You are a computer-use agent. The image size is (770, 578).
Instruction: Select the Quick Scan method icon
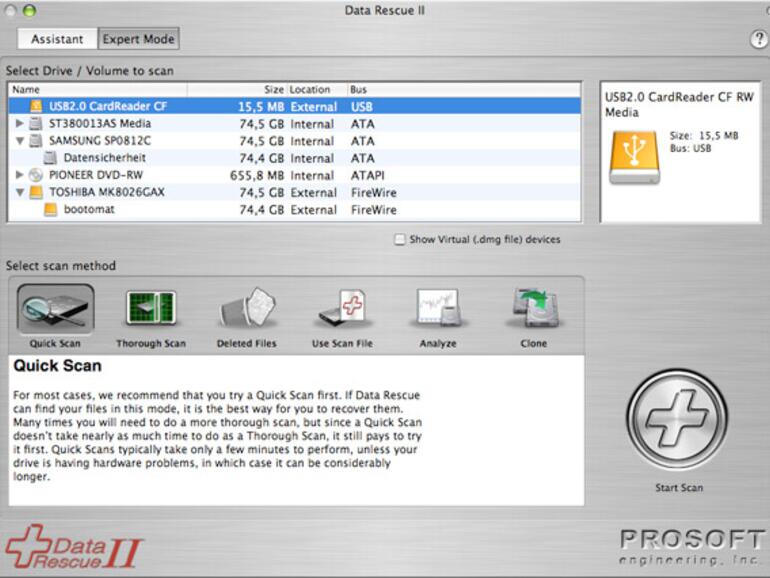[x=55, y=310]
